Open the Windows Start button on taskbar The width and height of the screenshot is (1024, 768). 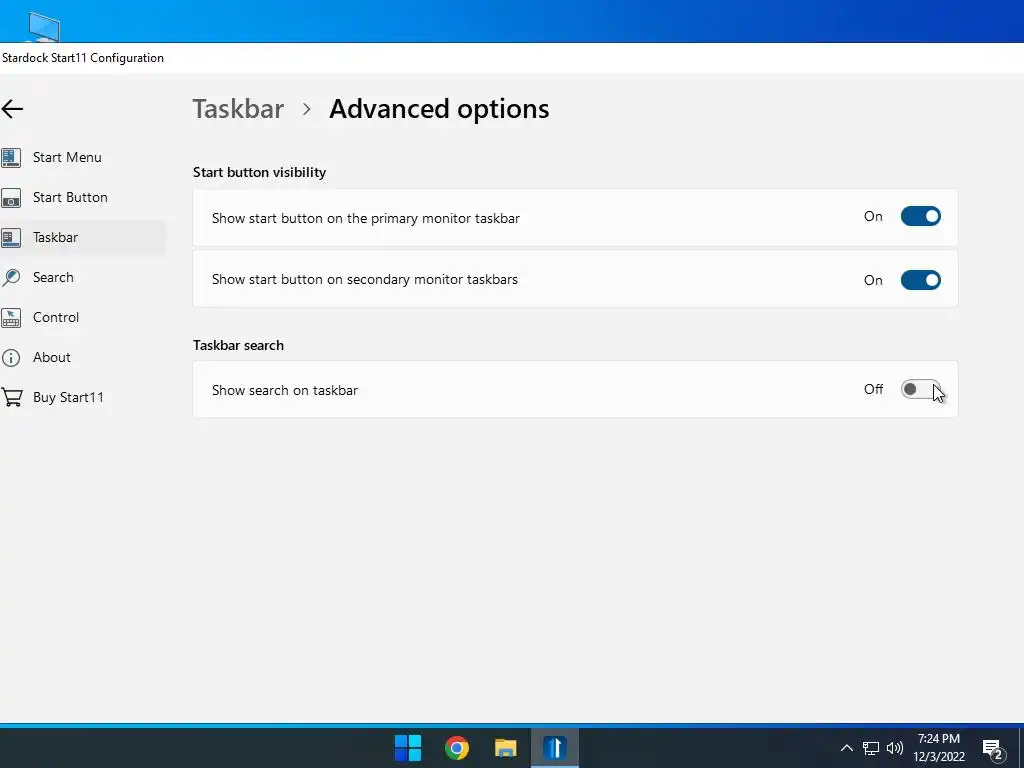pyautogui.click(x=408, y=748)
